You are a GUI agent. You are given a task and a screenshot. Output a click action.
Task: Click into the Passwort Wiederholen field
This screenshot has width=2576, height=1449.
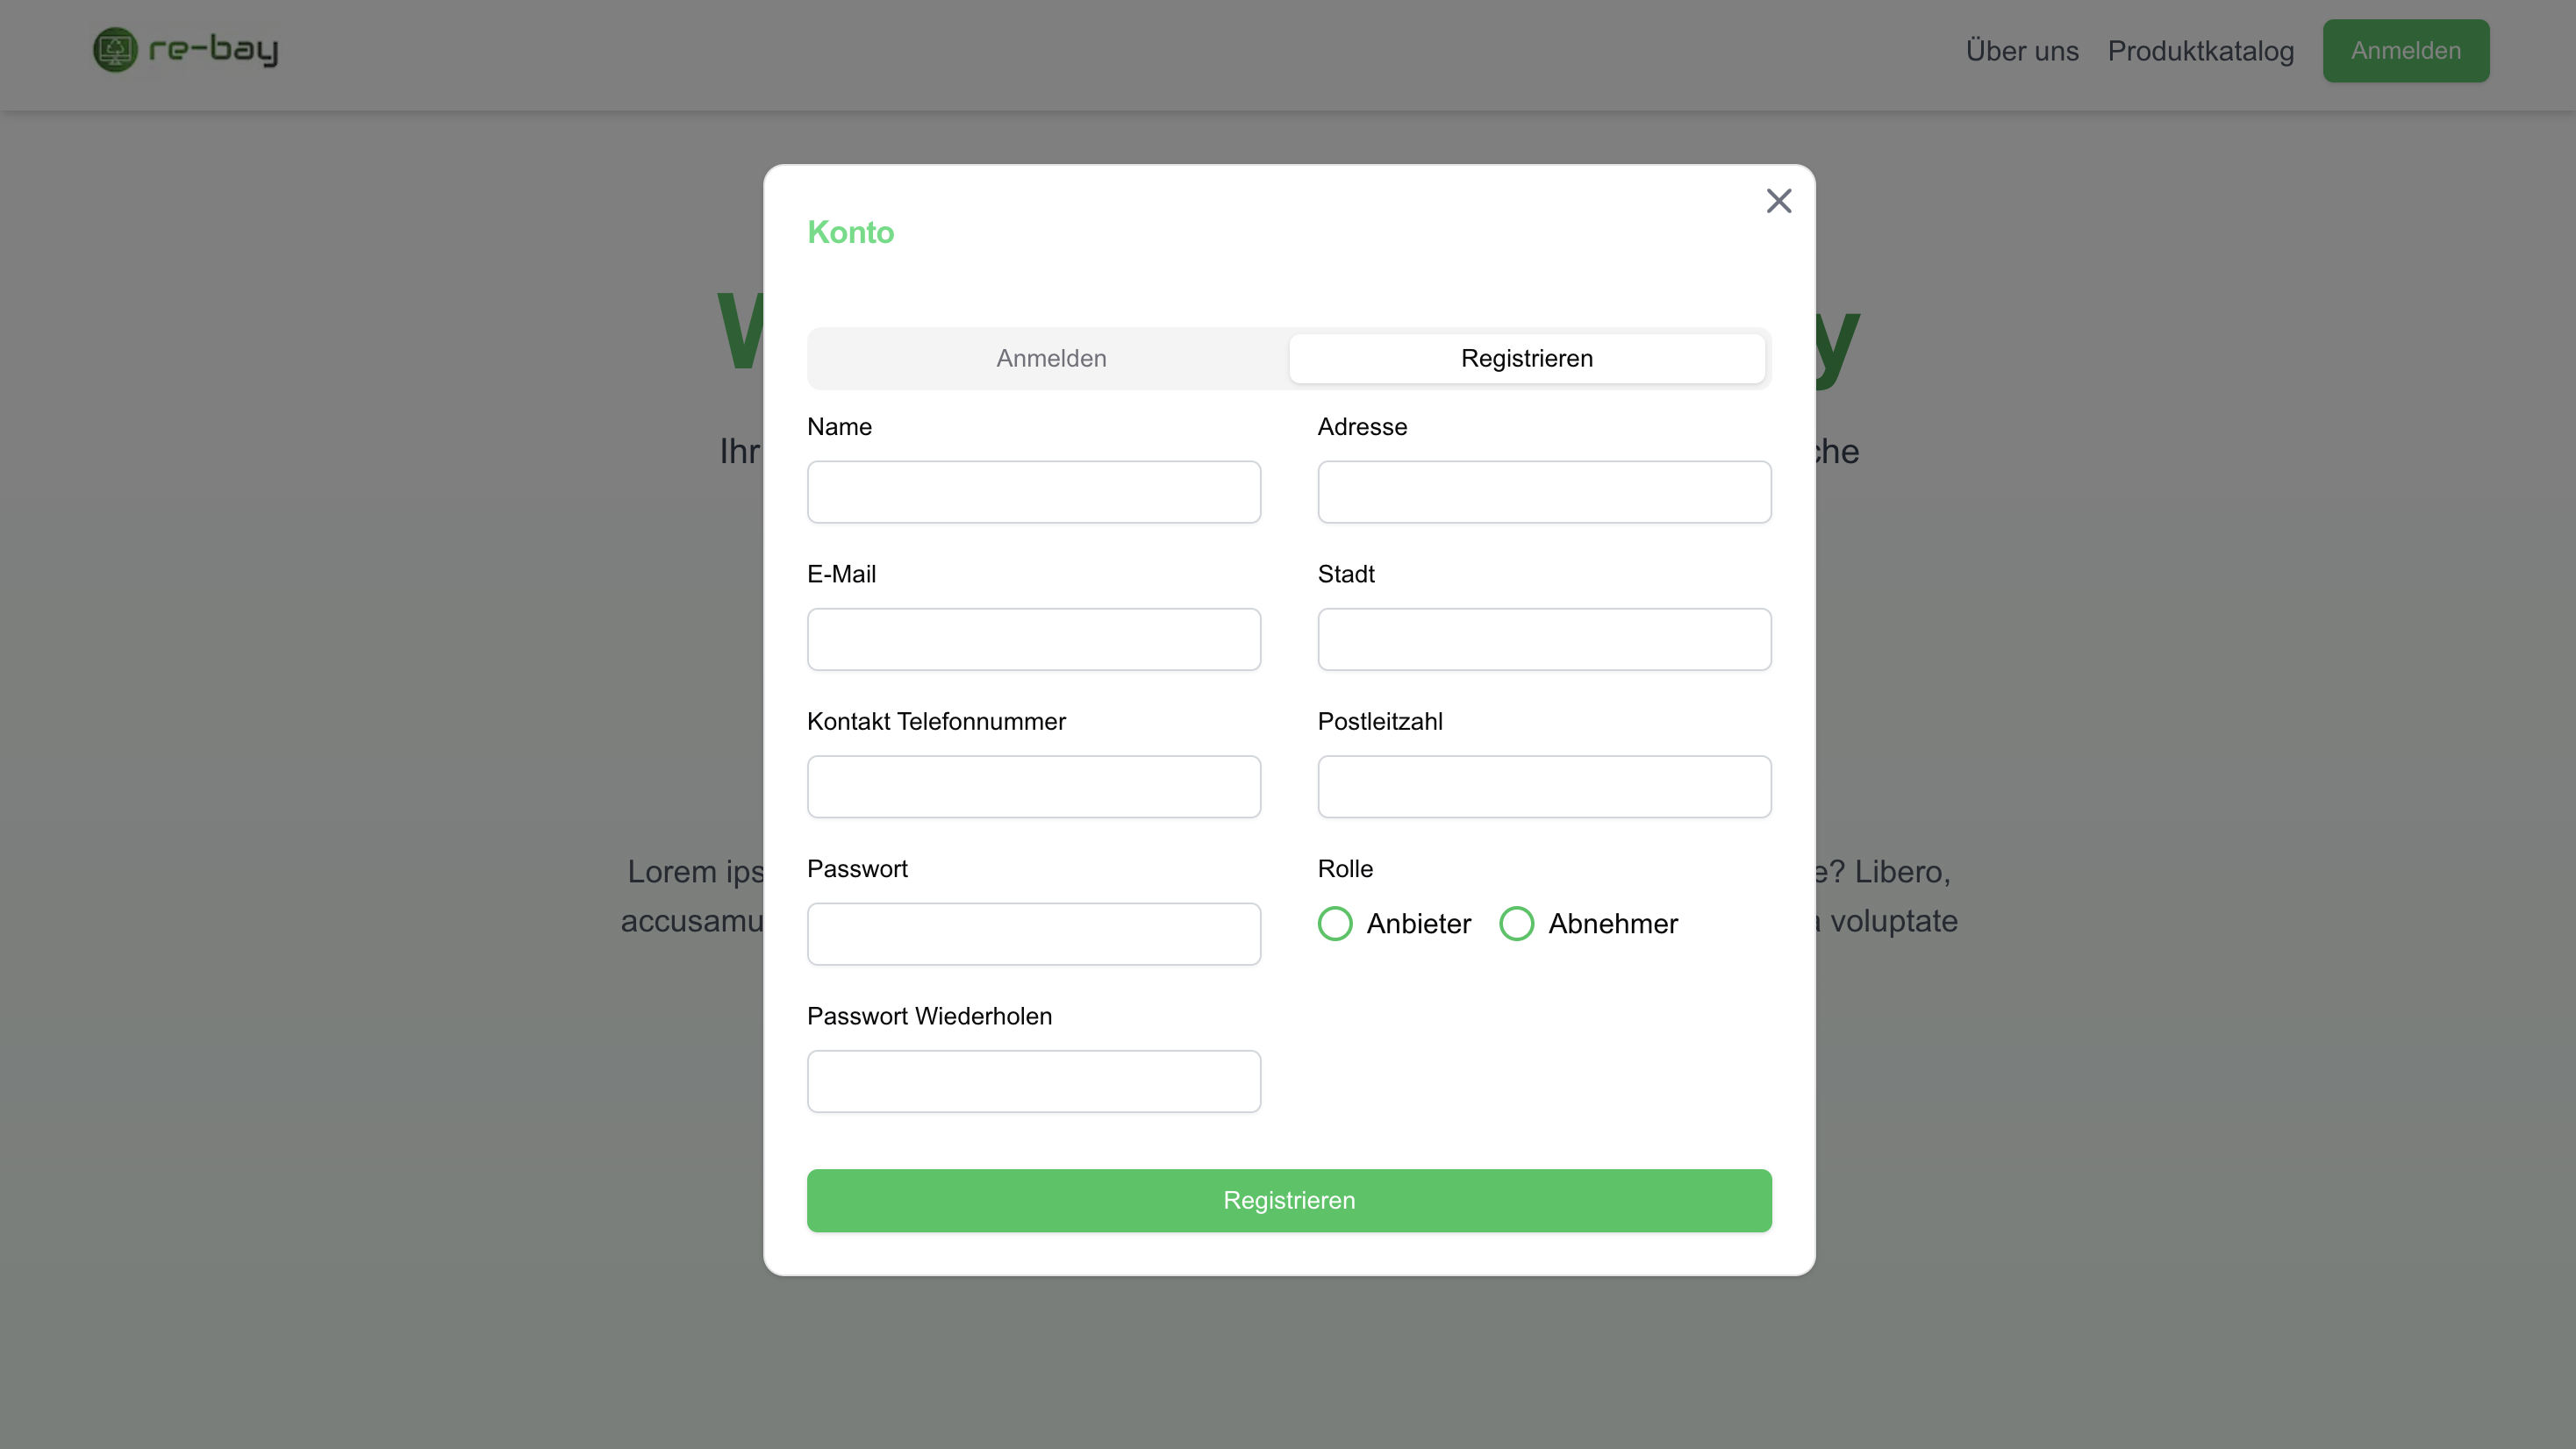pos(1034,1081)
